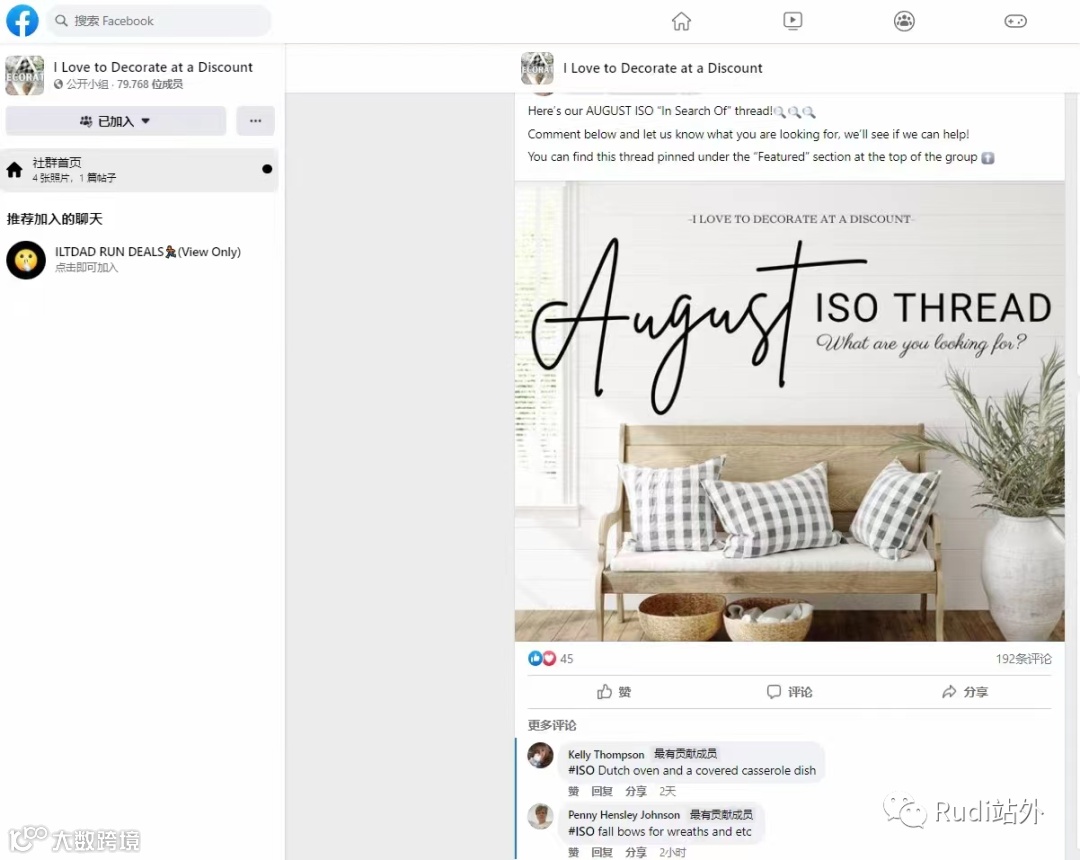Click the share arrow button on post
Screen dimensions: 1080x860
pyautogui.click(x=964, y=691)
